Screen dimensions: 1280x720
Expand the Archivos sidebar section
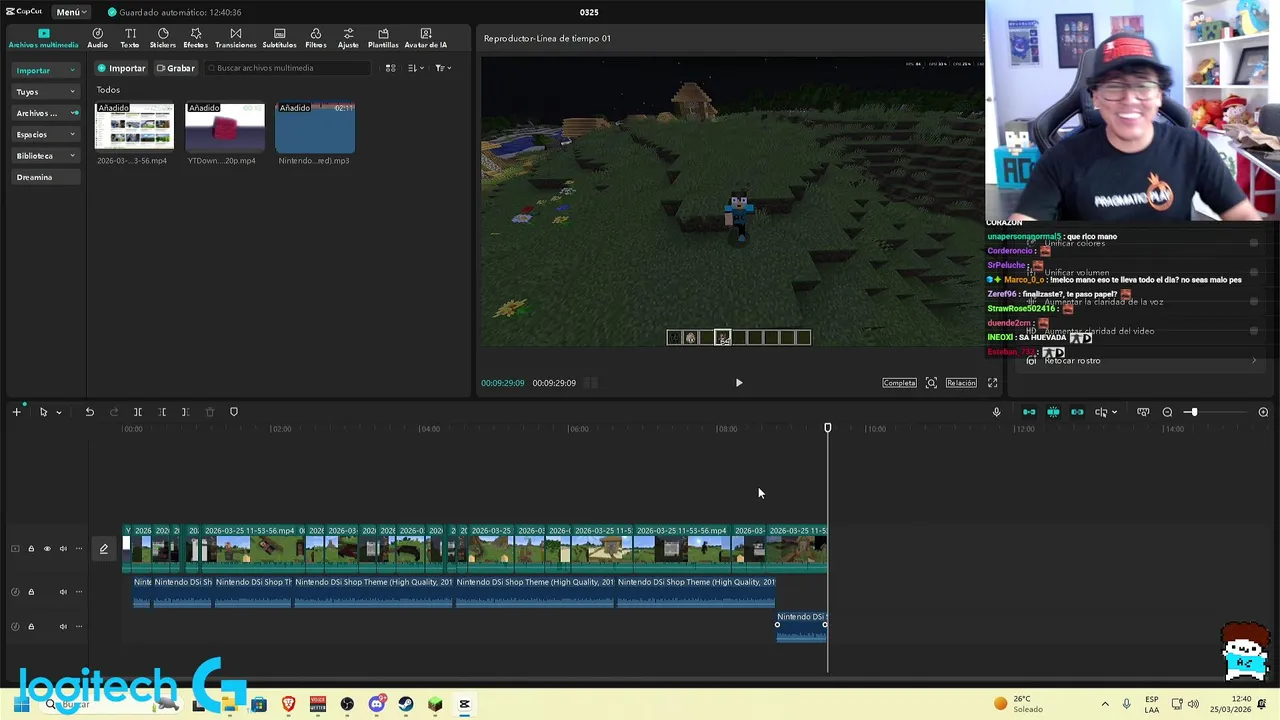(x=45, y=113)
